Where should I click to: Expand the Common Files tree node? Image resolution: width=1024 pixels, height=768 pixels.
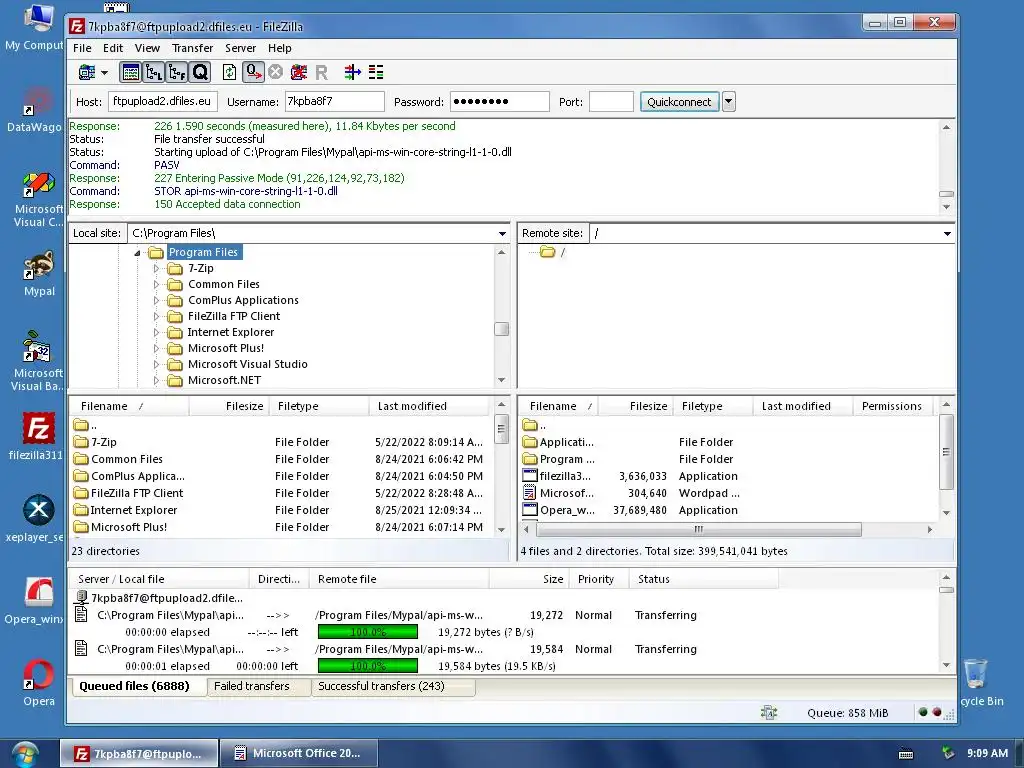coord(156,284)
